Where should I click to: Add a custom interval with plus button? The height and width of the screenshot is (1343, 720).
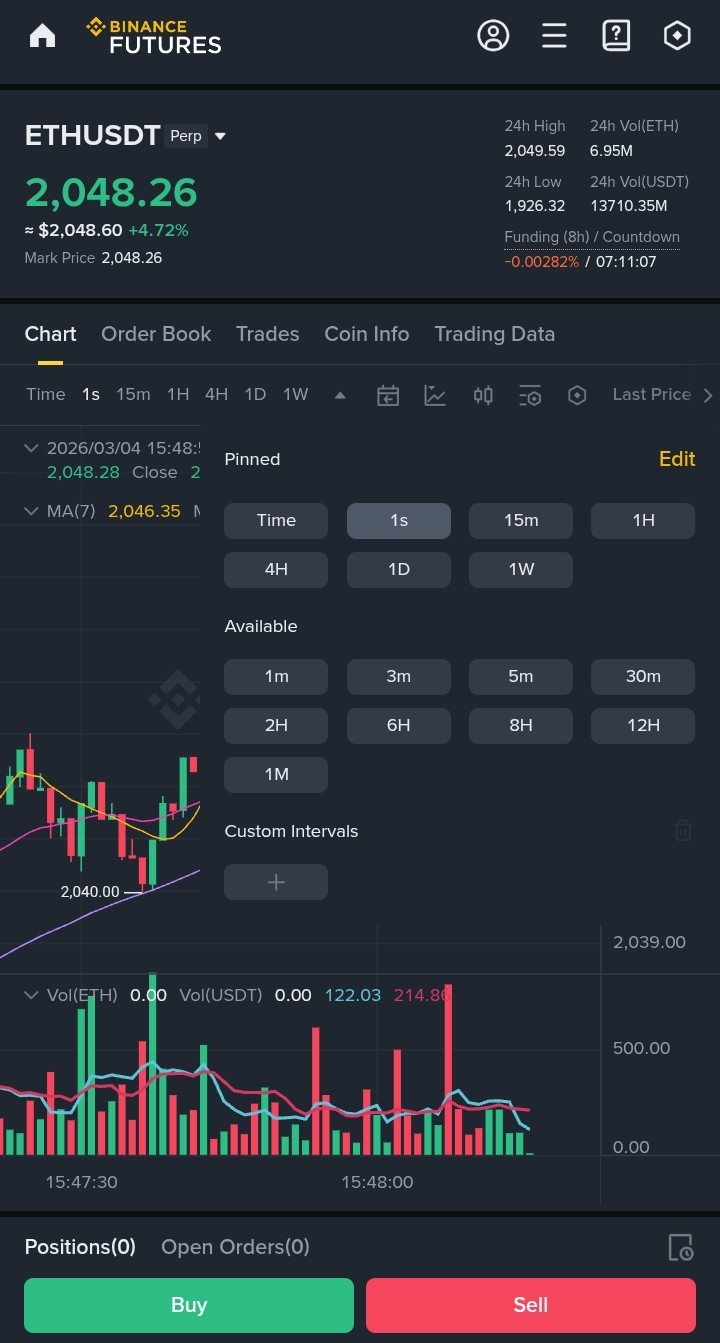click(276, 882)
